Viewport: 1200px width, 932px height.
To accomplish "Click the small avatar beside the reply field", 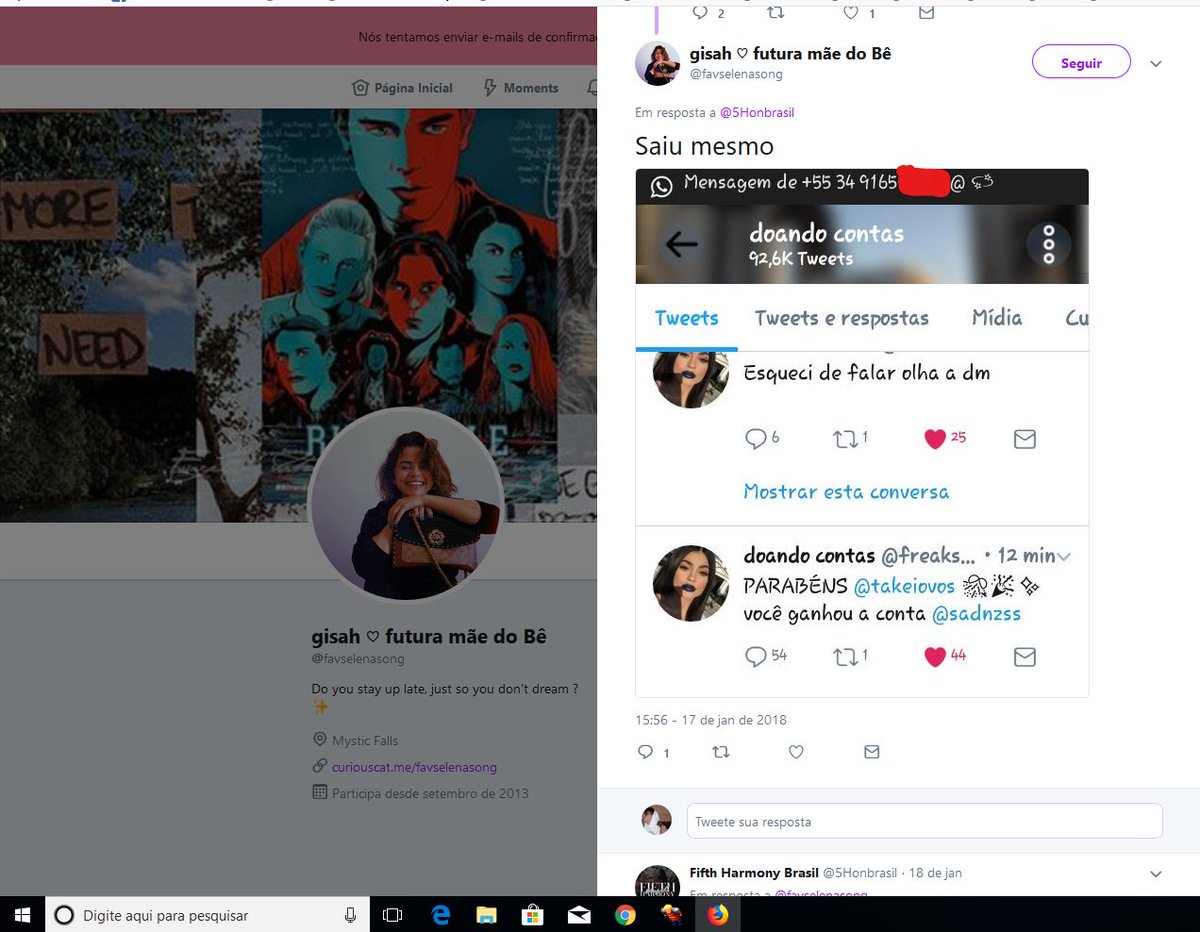I will click(x=656, y=820).
